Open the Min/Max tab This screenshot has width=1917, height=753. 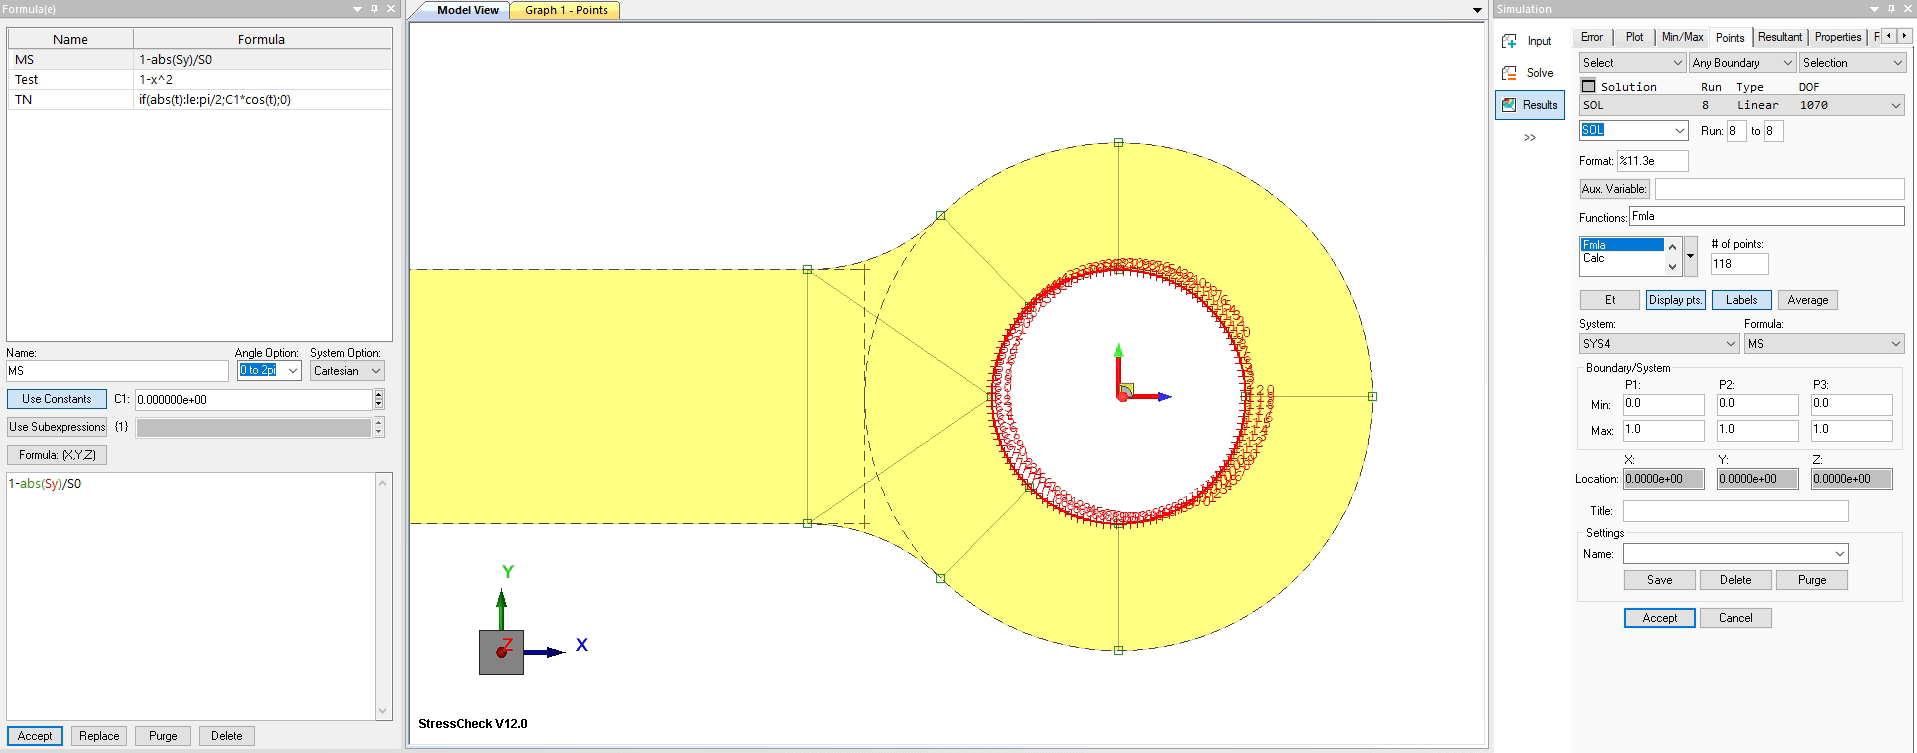(1682, 37)
